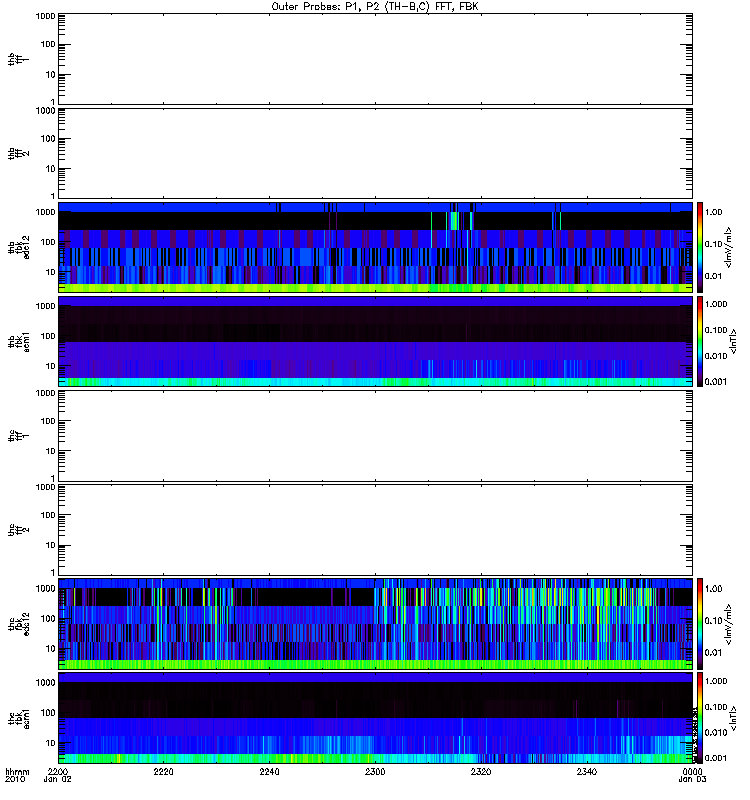Screen dimensions: 750x800
Task: Click the 'Jan 02' date label
Action: (58, 780)
